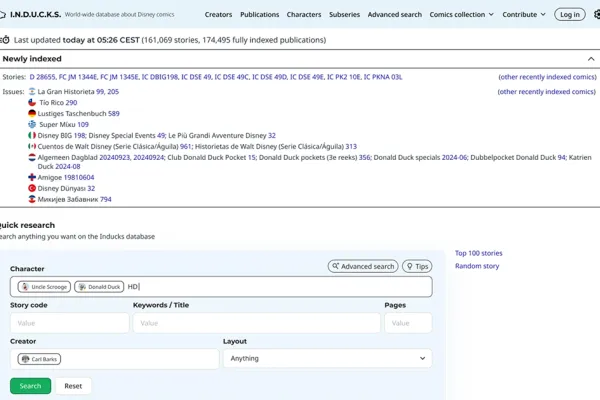This screenshot has width=600, height=400.
Task: Open story code D 28655 link
Action: (x=42, y=77)
